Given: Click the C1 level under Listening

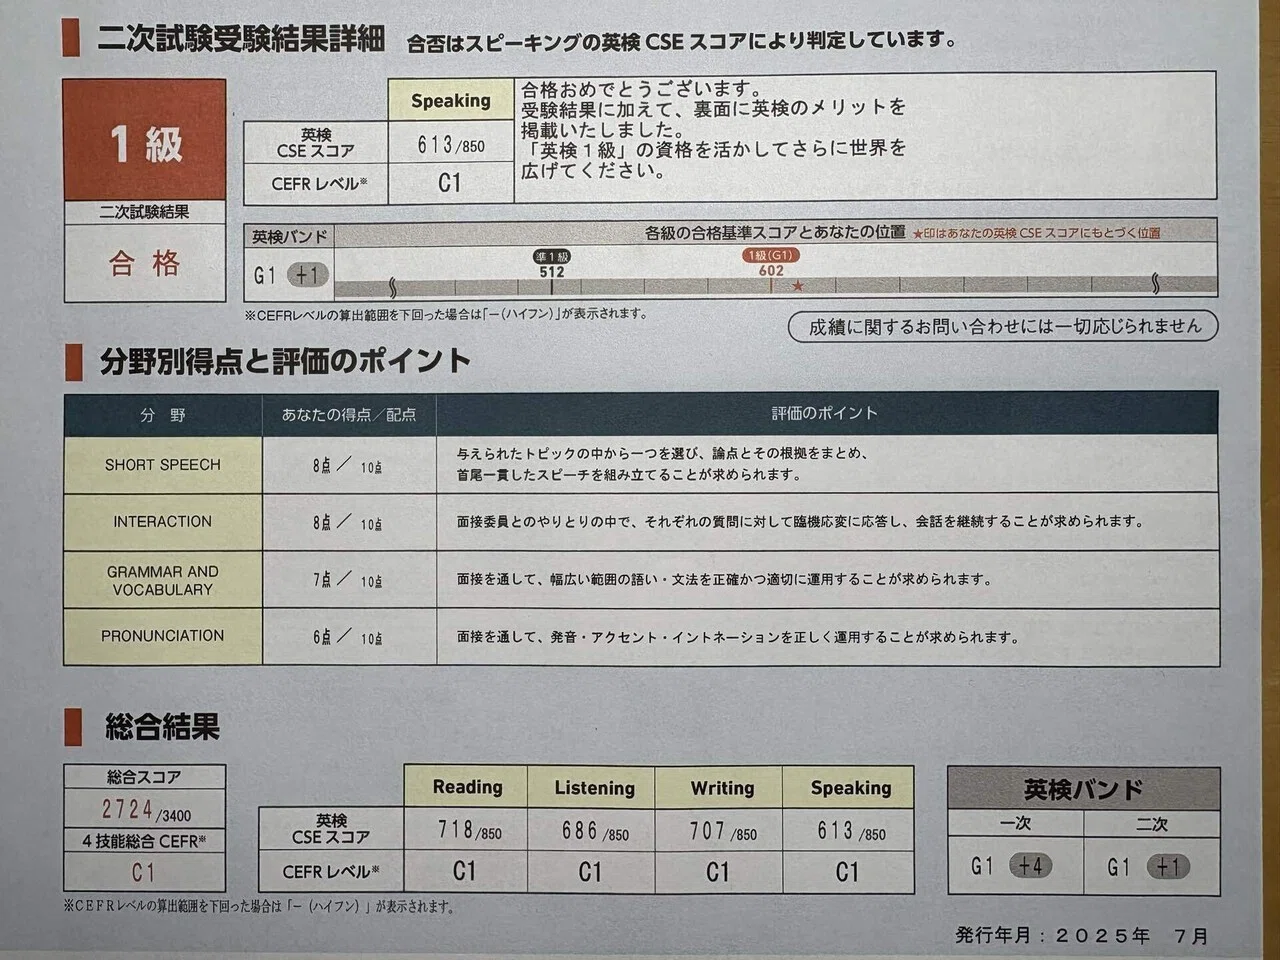Looking at the screenshot, I should (x=591, y=872).
